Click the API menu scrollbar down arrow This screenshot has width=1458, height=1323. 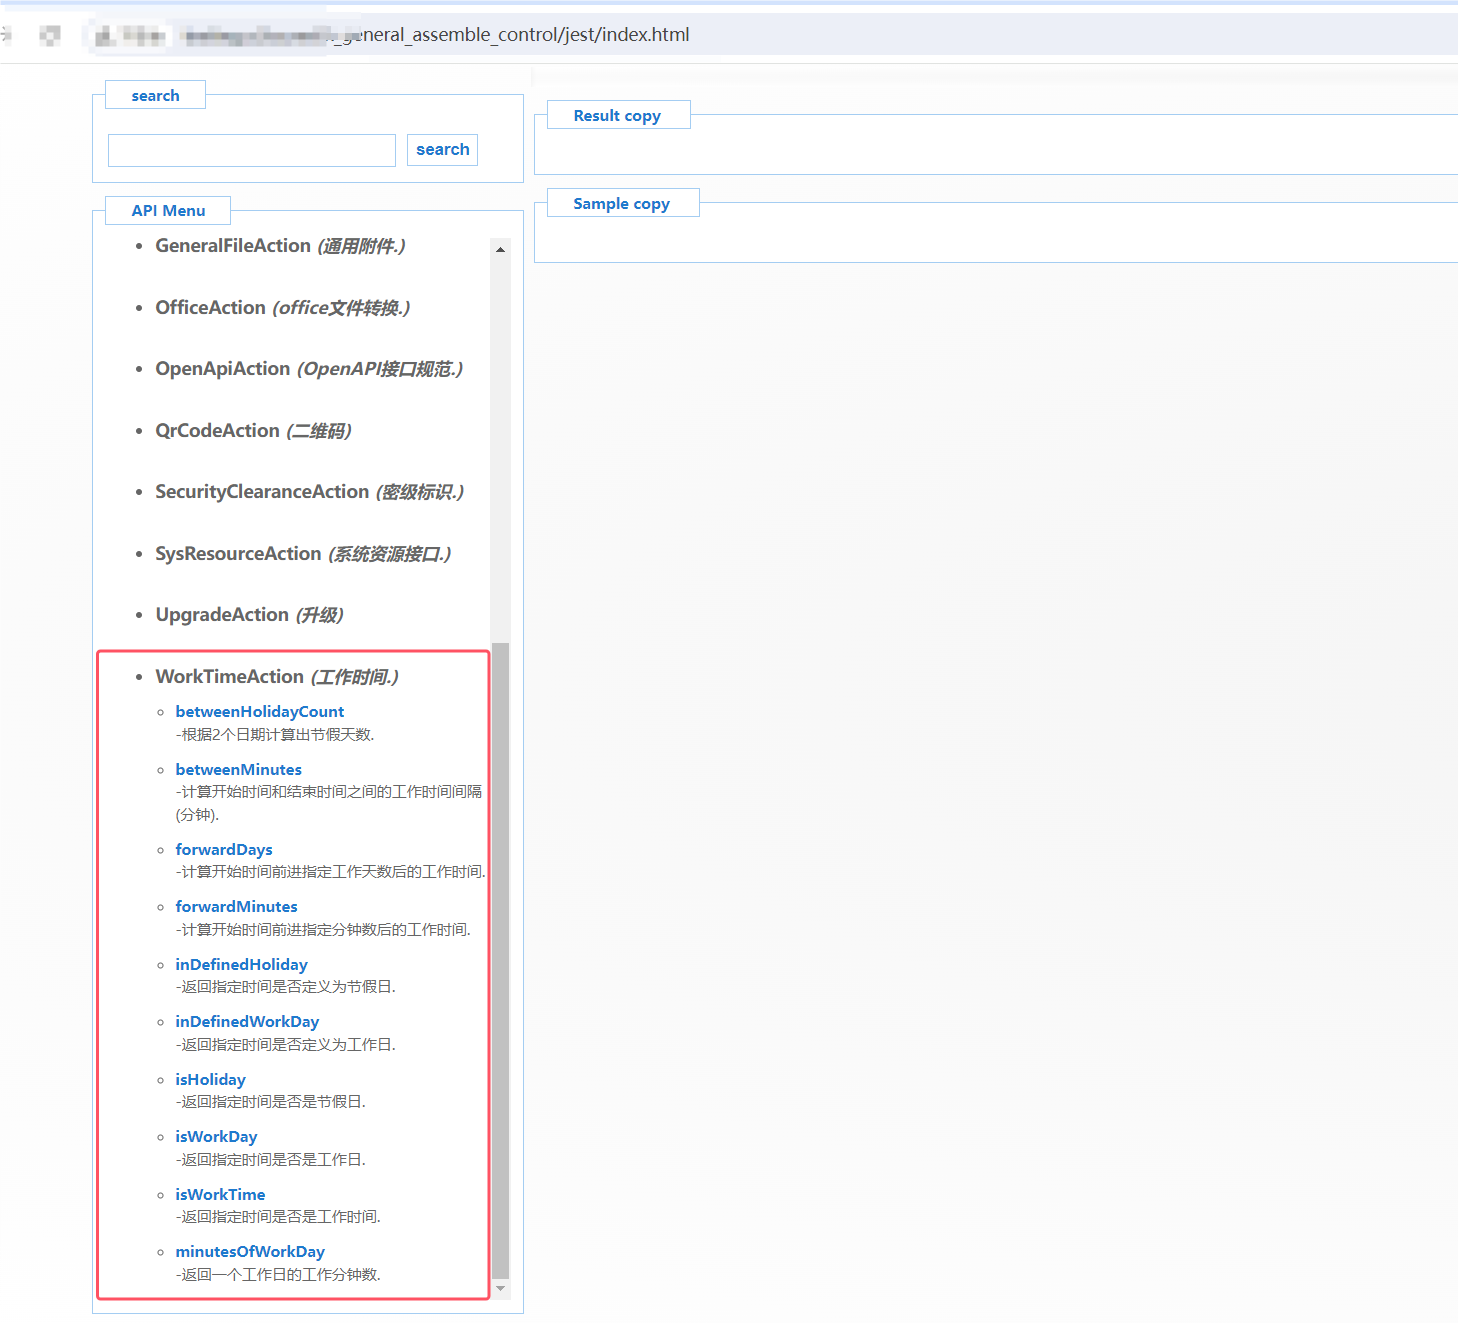tap(500, 1289)
